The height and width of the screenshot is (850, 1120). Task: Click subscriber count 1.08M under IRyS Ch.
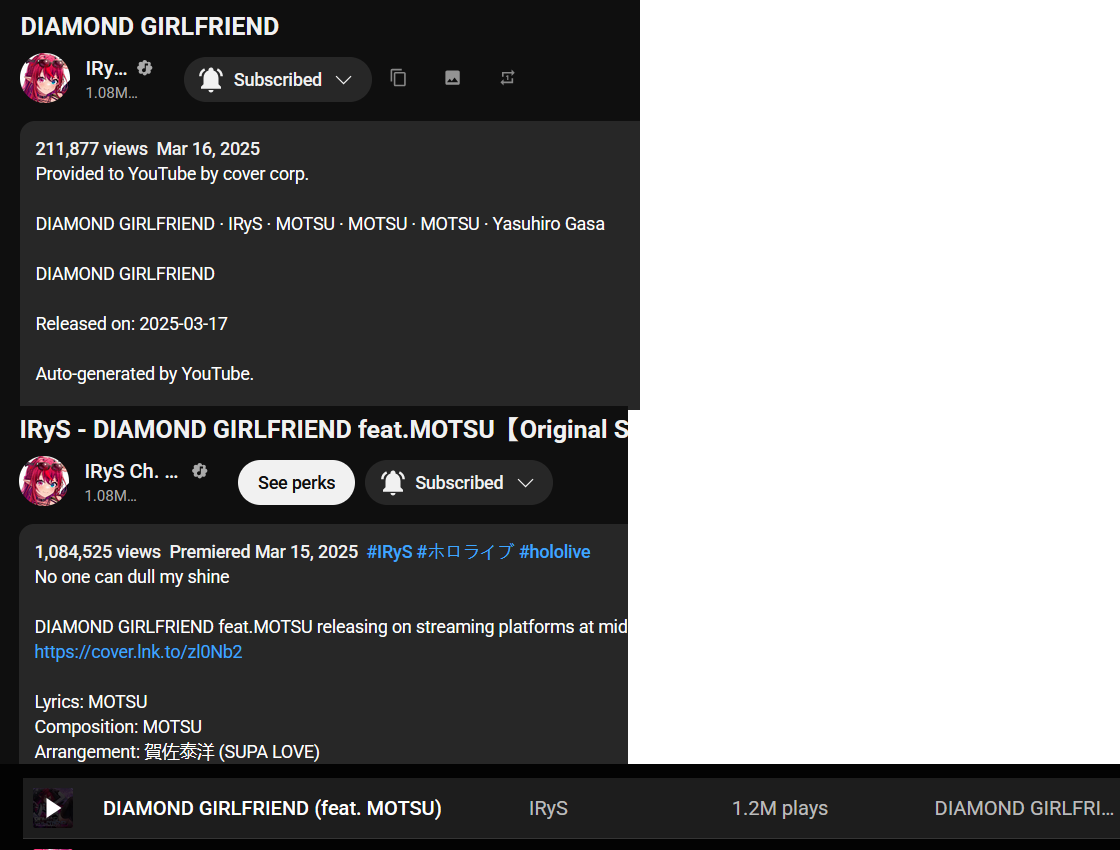111,496
